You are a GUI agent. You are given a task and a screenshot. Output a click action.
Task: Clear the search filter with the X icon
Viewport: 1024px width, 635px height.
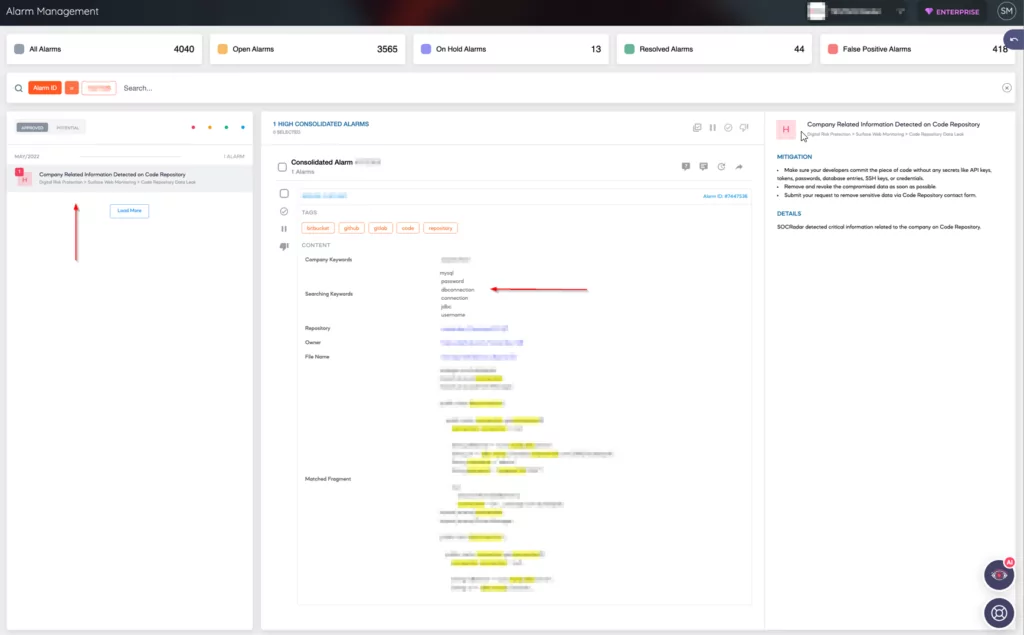tap(1006, 88)
